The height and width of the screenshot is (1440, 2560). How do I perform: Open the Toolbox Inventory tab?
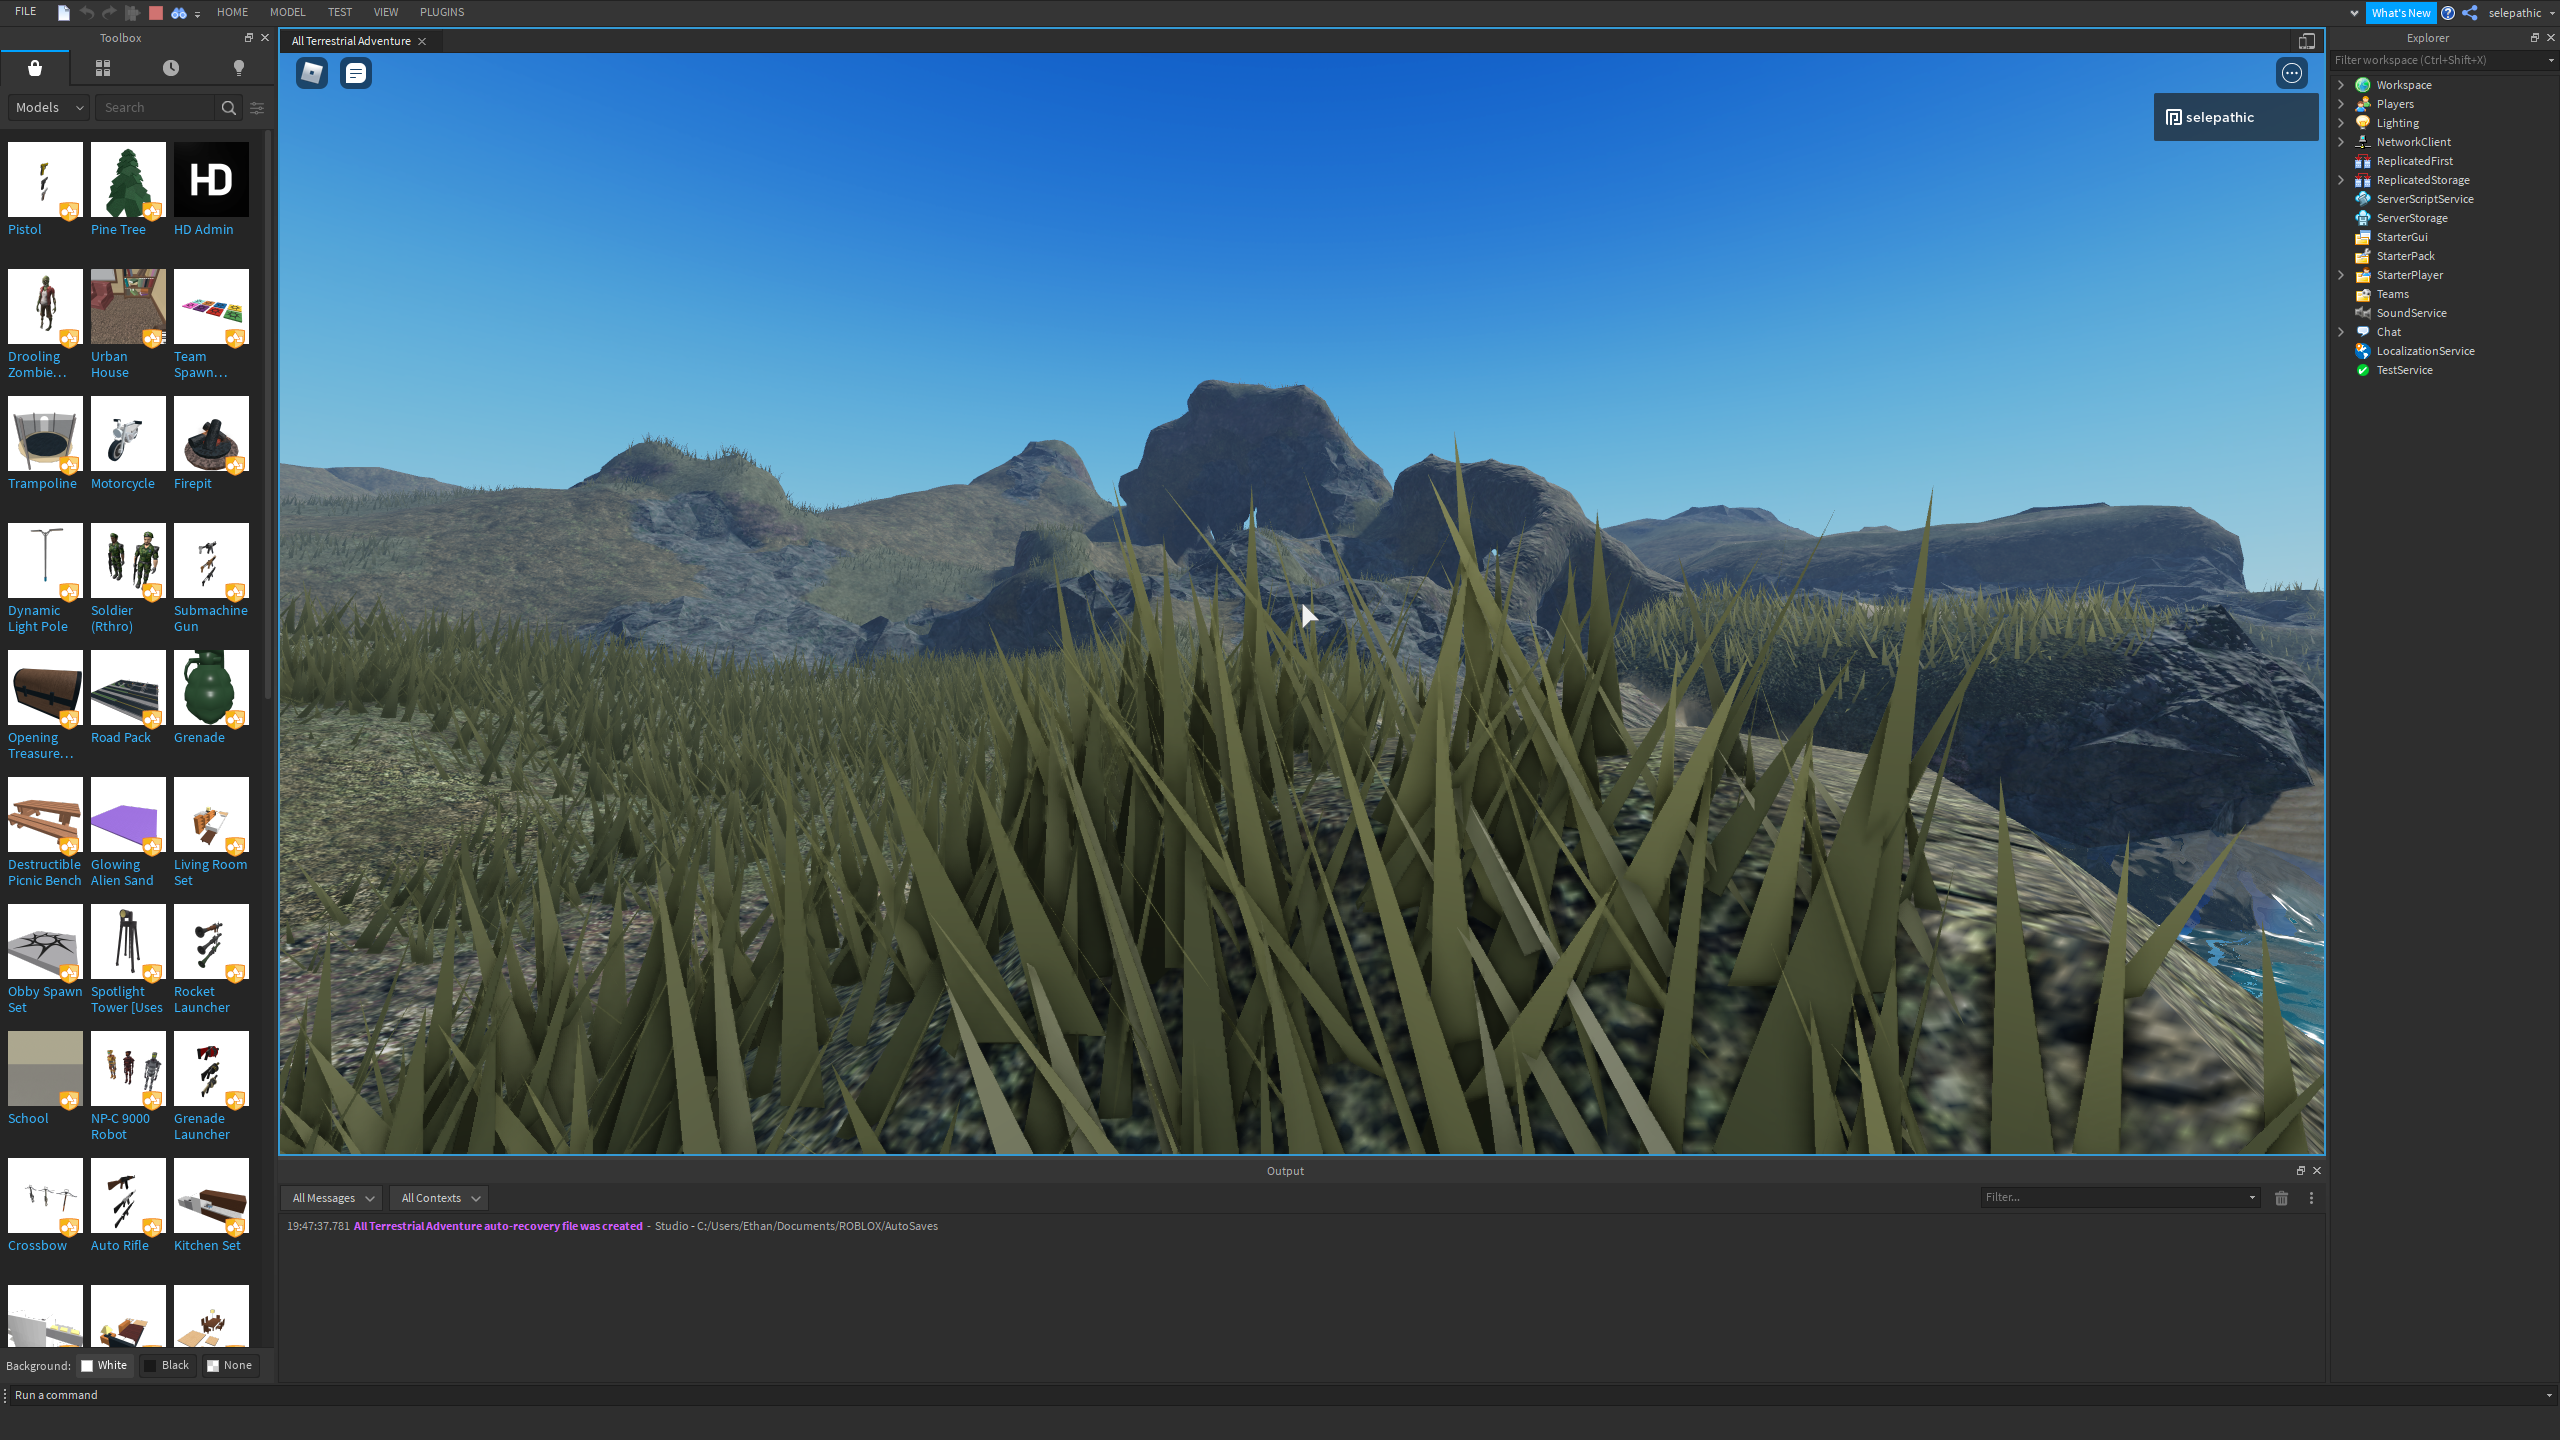point(103,68)
